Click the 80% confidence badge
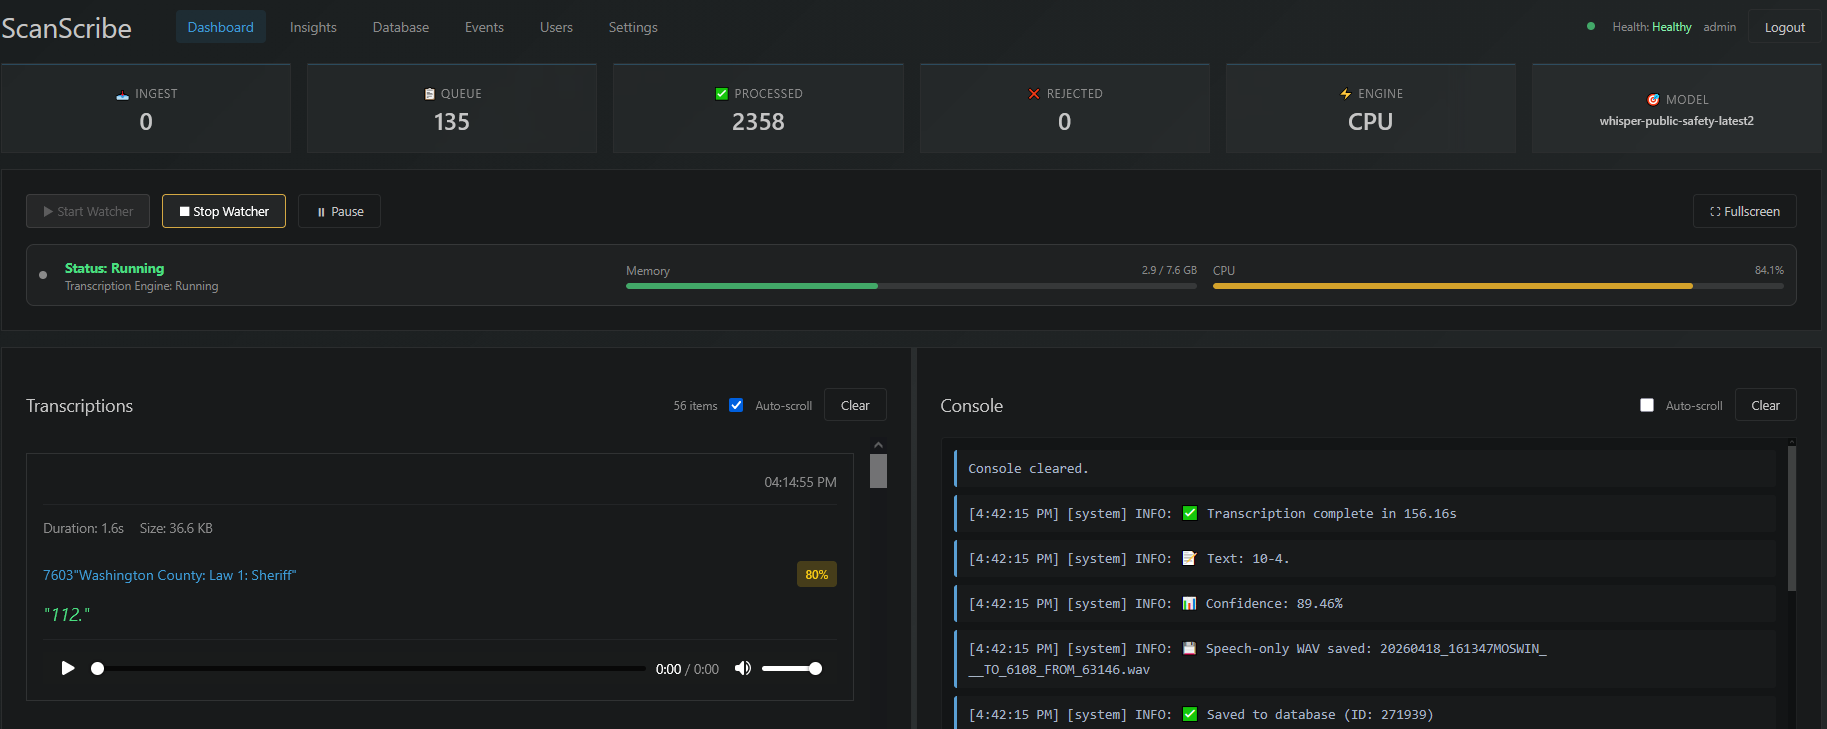Viewport: 1827px width, 729px height. point(817,575)
